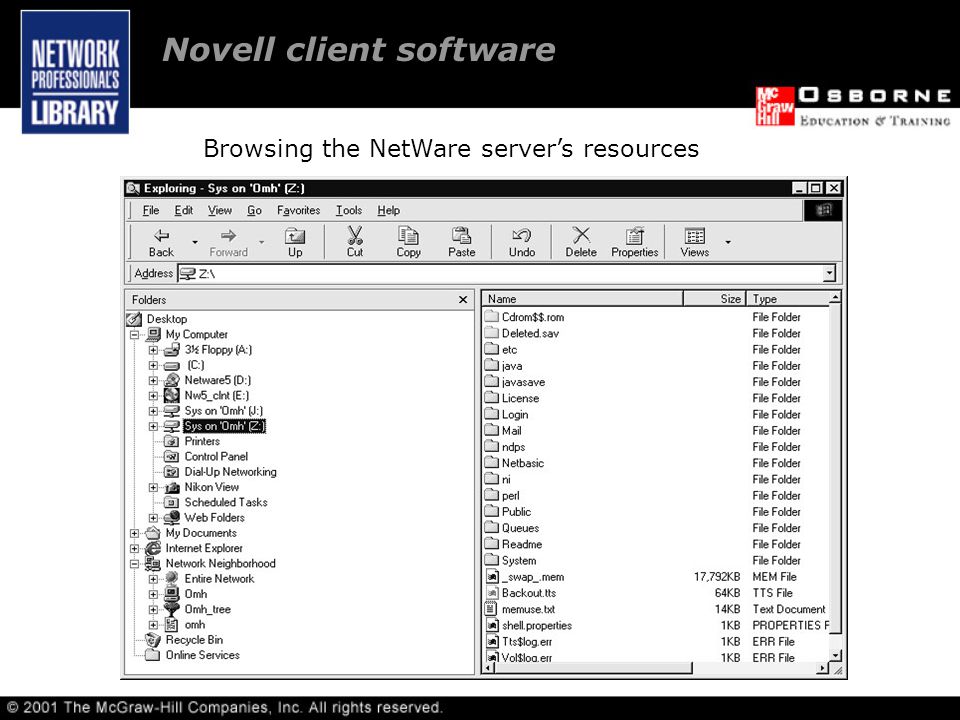Select the Entire Network globe icon

171,579
